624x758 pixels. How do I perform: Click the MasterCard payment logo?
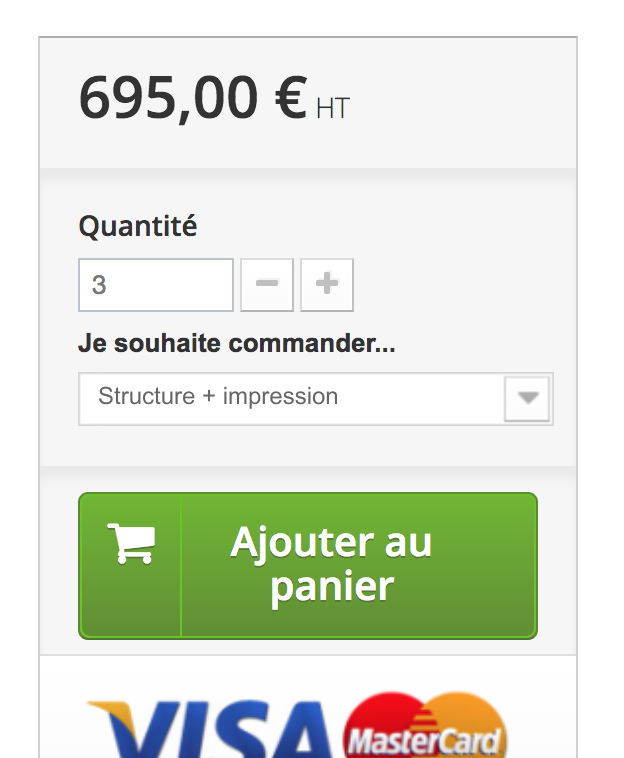[x=424, y=725]
